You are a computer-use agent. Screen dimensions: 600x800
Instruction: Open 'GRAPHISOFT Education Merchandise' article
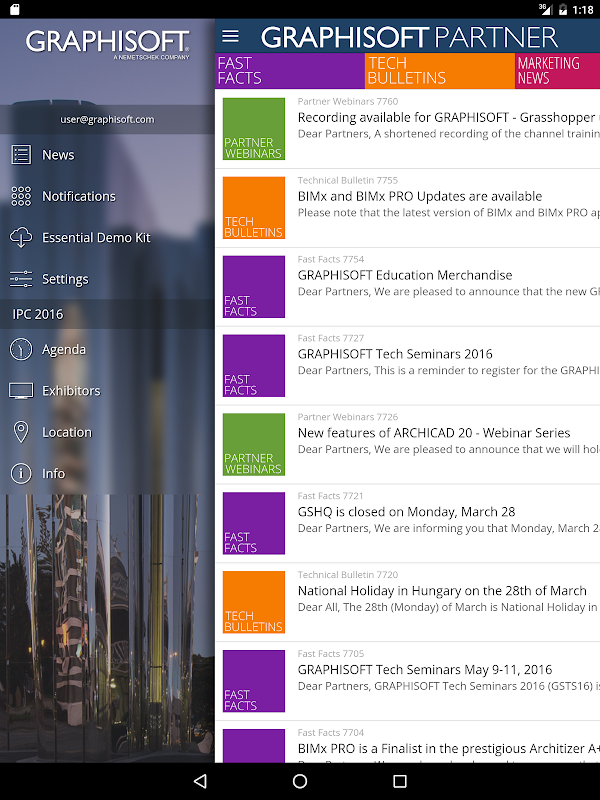click(x=405, y=276)
